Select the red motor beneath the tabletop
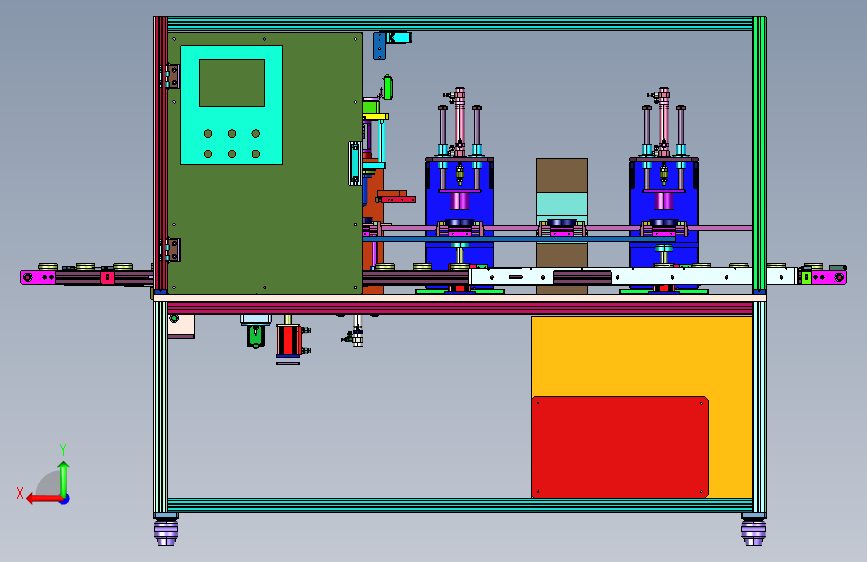The height and width of the screenshot is (562, 867). tap(289, 340)
